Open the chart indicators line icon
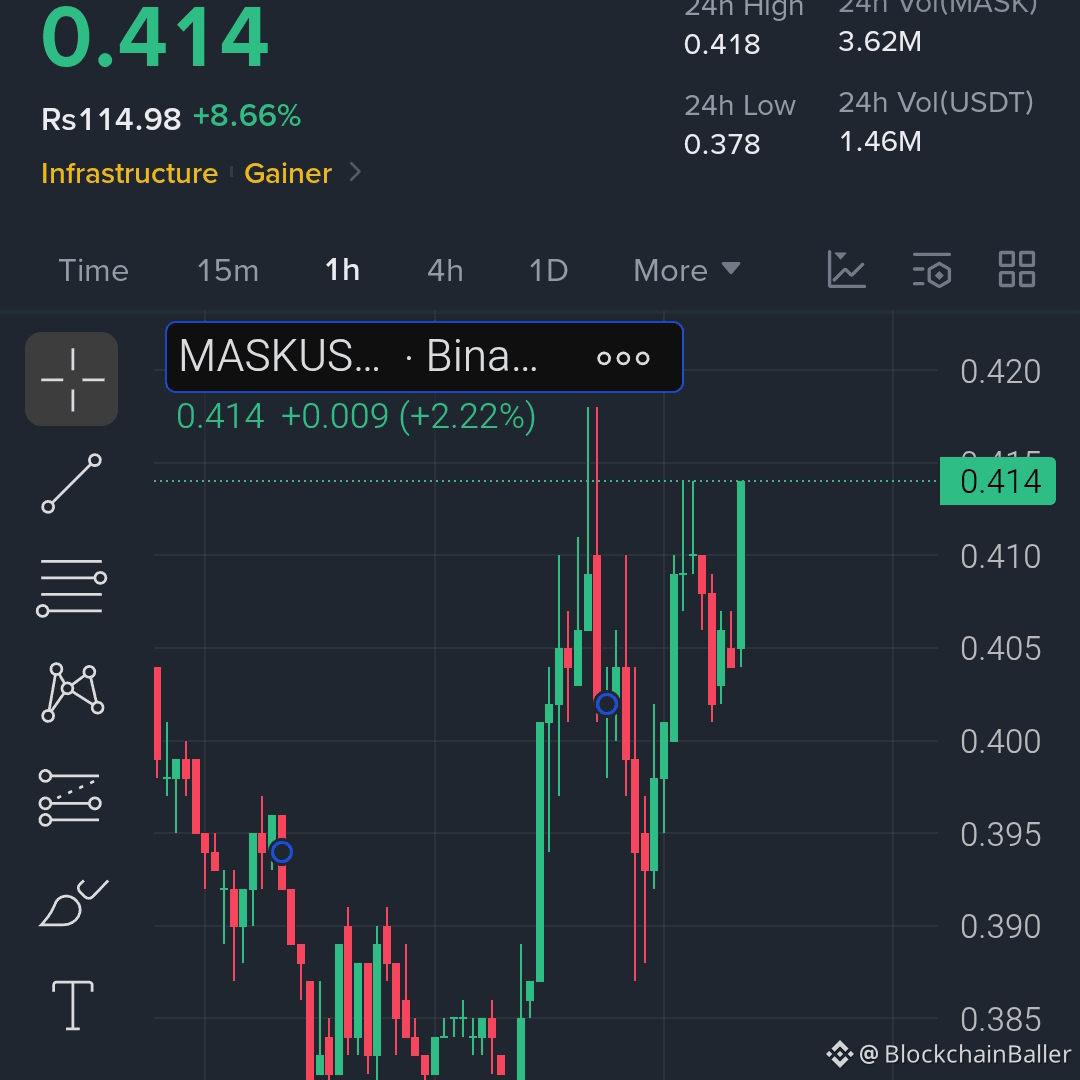Viewport: 1080px width, 1080px height. 846,269
